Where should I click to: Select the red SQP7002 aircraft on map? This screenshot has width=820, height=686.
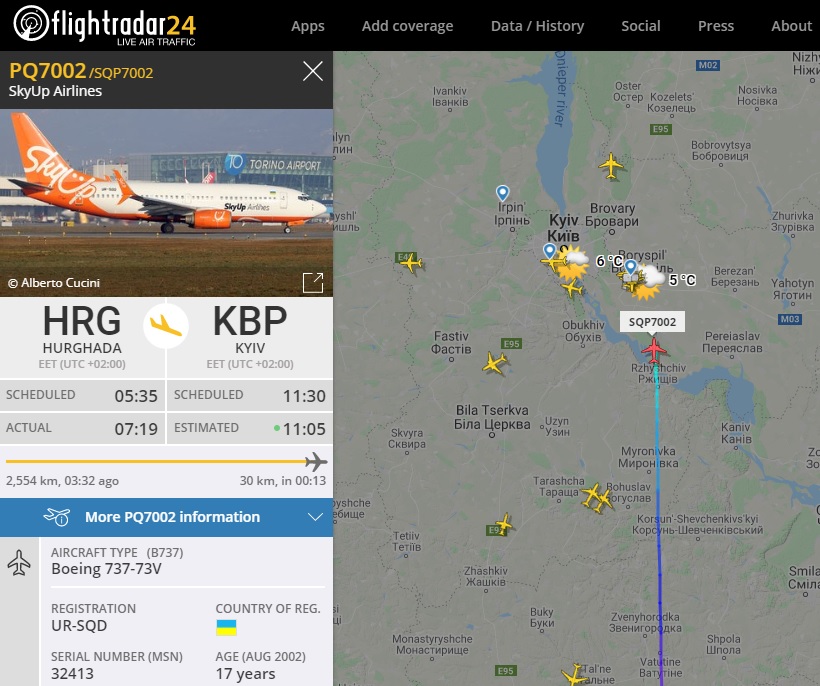point(654,350)
